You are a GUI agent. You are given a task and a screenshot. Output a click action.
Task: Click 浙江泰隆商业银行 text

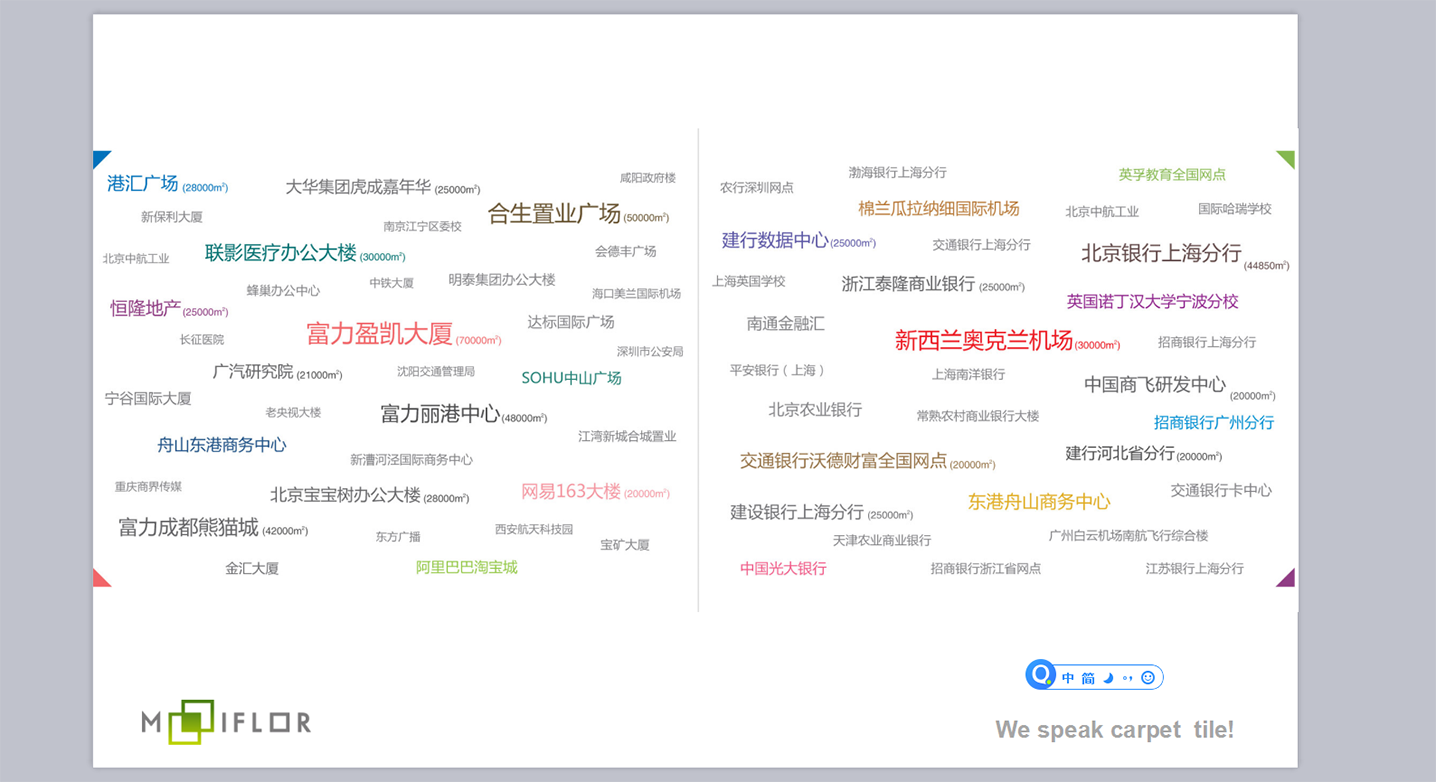[908, 284]
